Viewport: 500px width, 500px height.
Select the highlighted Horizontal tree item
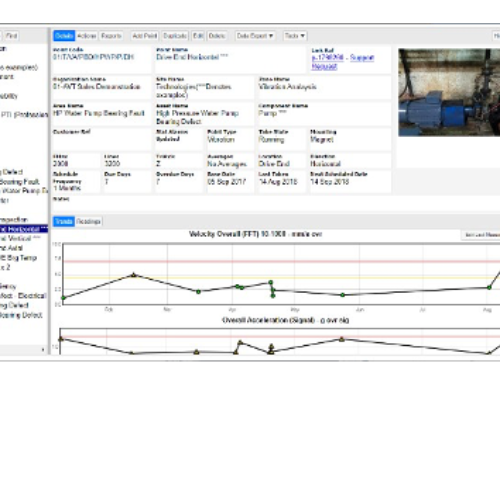click(24, 229)
